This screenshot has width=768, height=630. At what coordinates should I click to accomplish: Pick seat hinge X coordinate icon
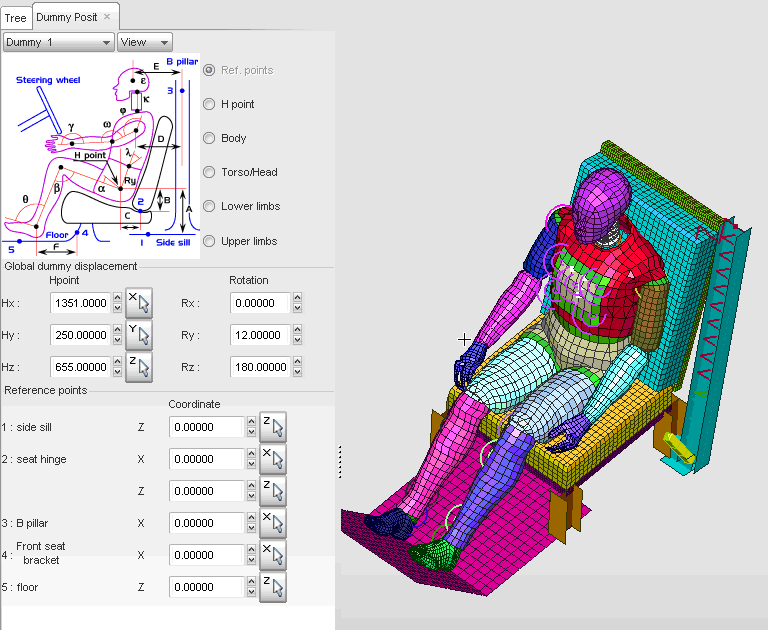coord(272,459)
